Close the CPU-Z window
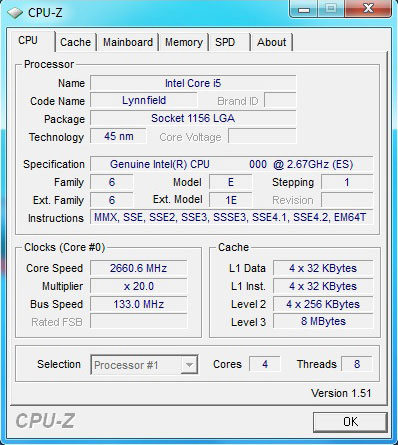 (x=368, y=9)
